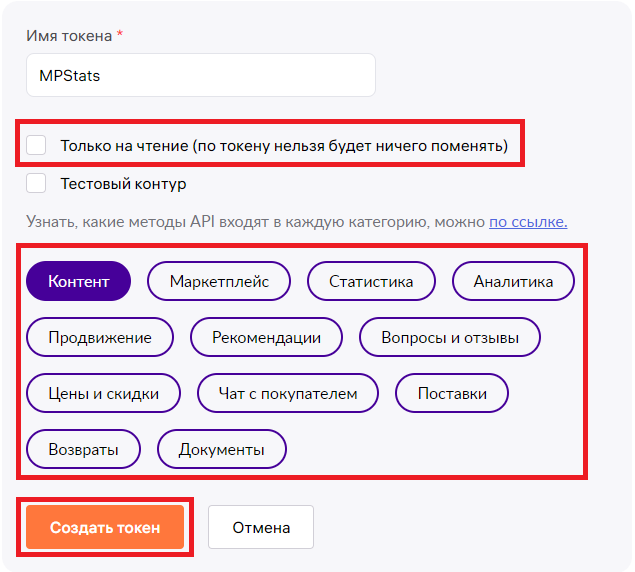The image size is (635, 572).
Task: Select the Статистика category
Action: [x=371, y=281]
